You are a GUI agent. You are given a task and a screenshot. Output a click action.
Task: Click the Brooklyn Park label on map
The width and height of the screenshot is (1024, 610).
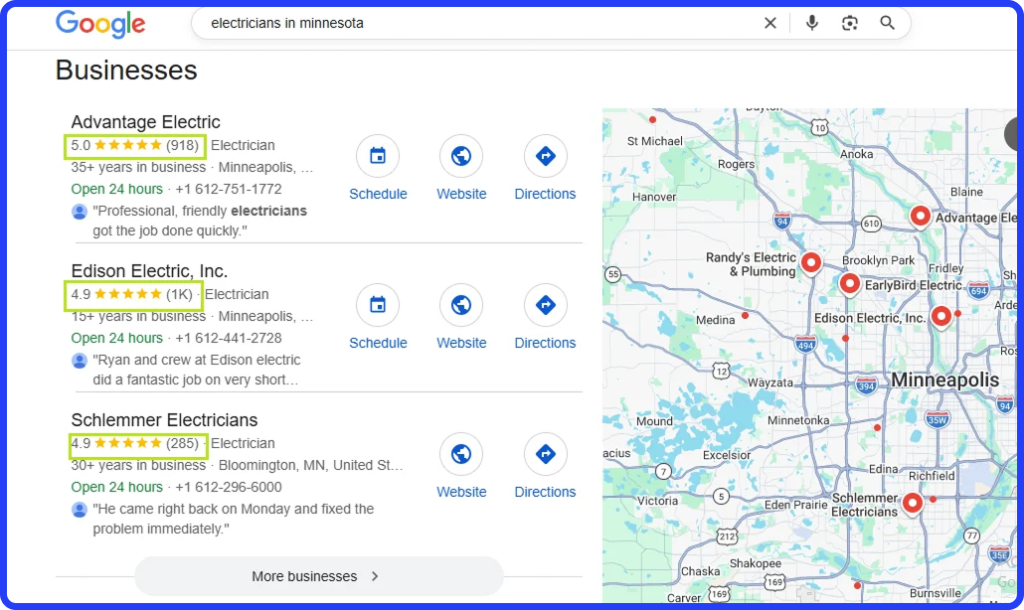878,260
